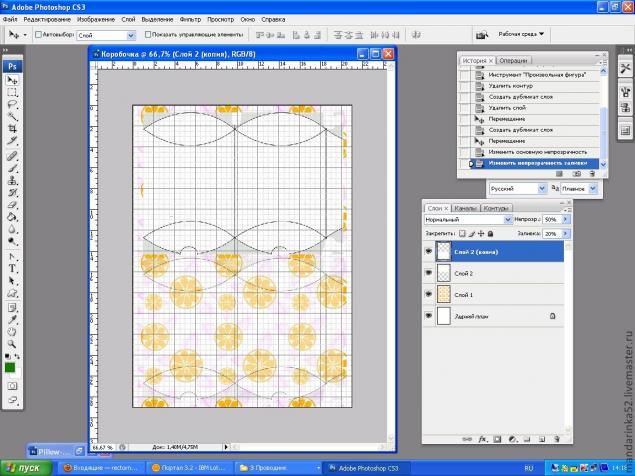The image size is (635, 476).
Task: Open status bar info arrow menu
Action: click(226, 447)
